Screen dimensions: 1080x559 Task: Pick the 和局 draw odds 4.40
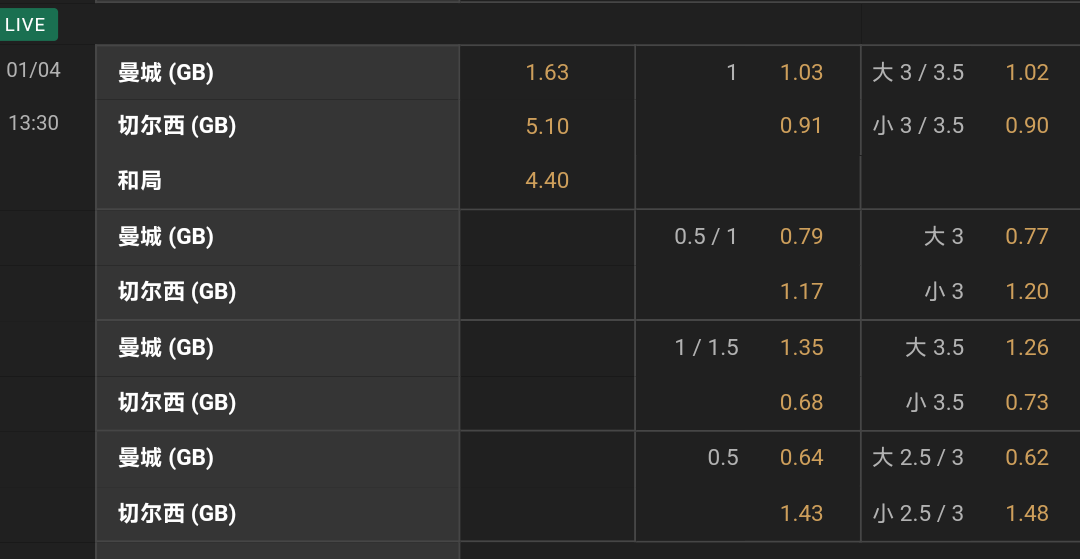click(547, 181)
